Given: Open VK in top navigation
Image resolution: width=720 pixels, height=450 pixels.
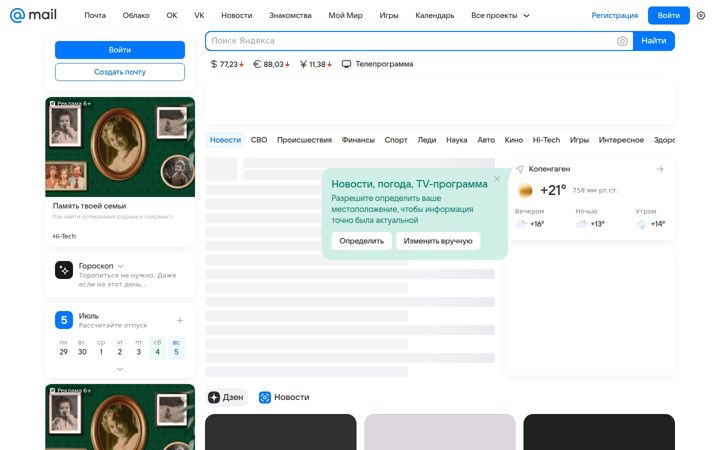Looking at the screenshot, I should 199,15.
